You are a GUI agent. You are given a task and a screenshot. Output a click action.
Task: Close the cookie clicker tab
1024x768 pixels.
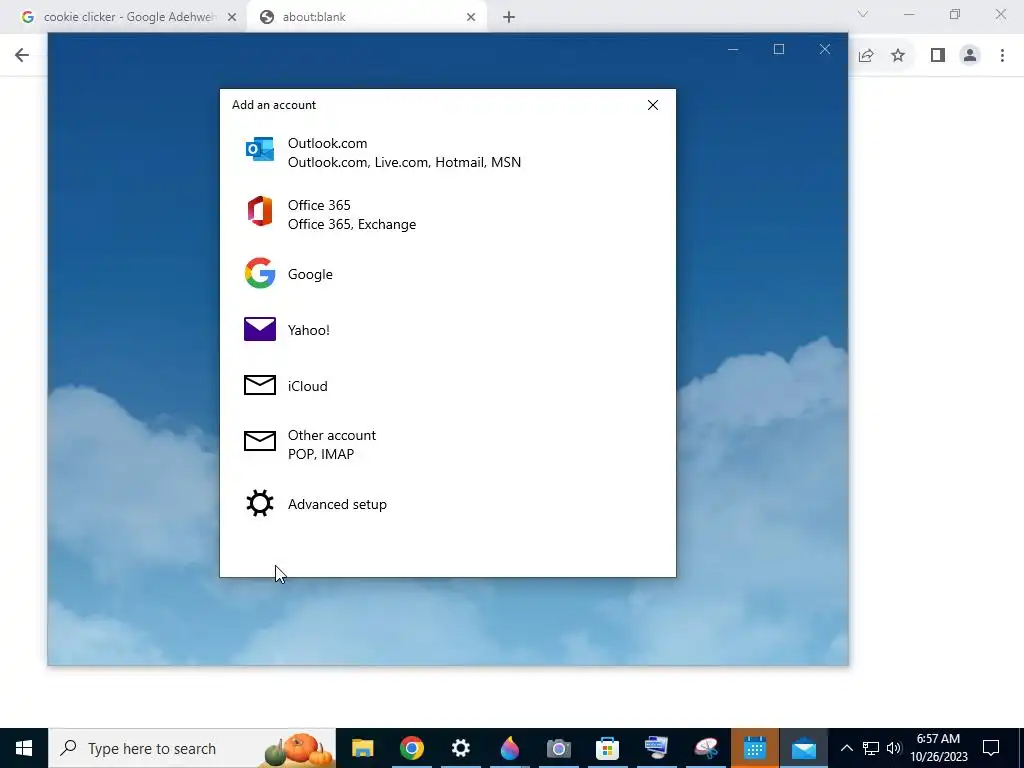pos(232,17)
